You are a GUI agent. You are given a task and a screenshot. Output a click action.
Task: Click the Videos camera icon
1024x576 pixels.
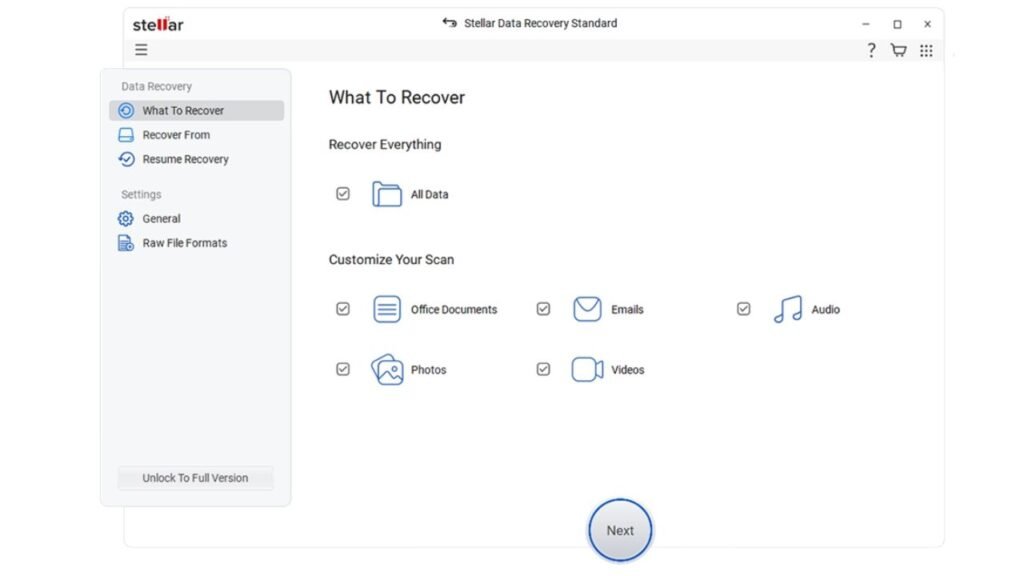click(x=587, y=369)
